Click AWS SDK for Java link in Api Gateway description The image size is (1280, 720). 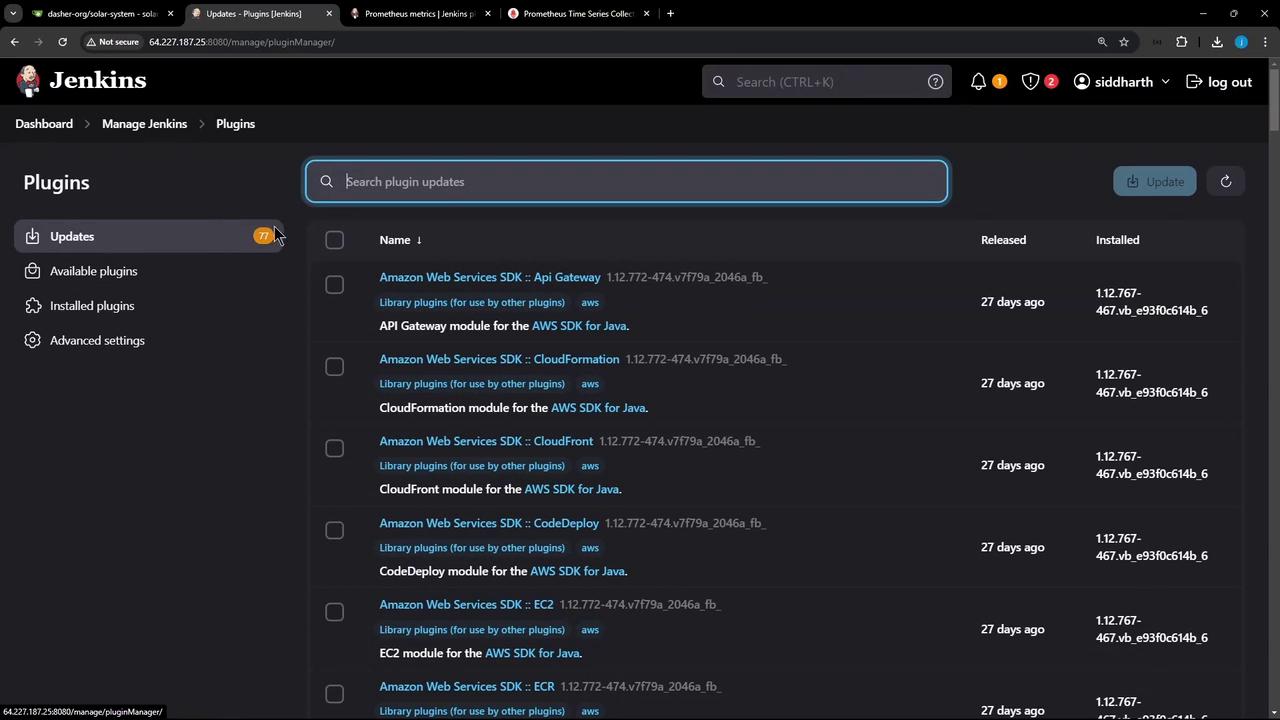click(x=579, y=326)
